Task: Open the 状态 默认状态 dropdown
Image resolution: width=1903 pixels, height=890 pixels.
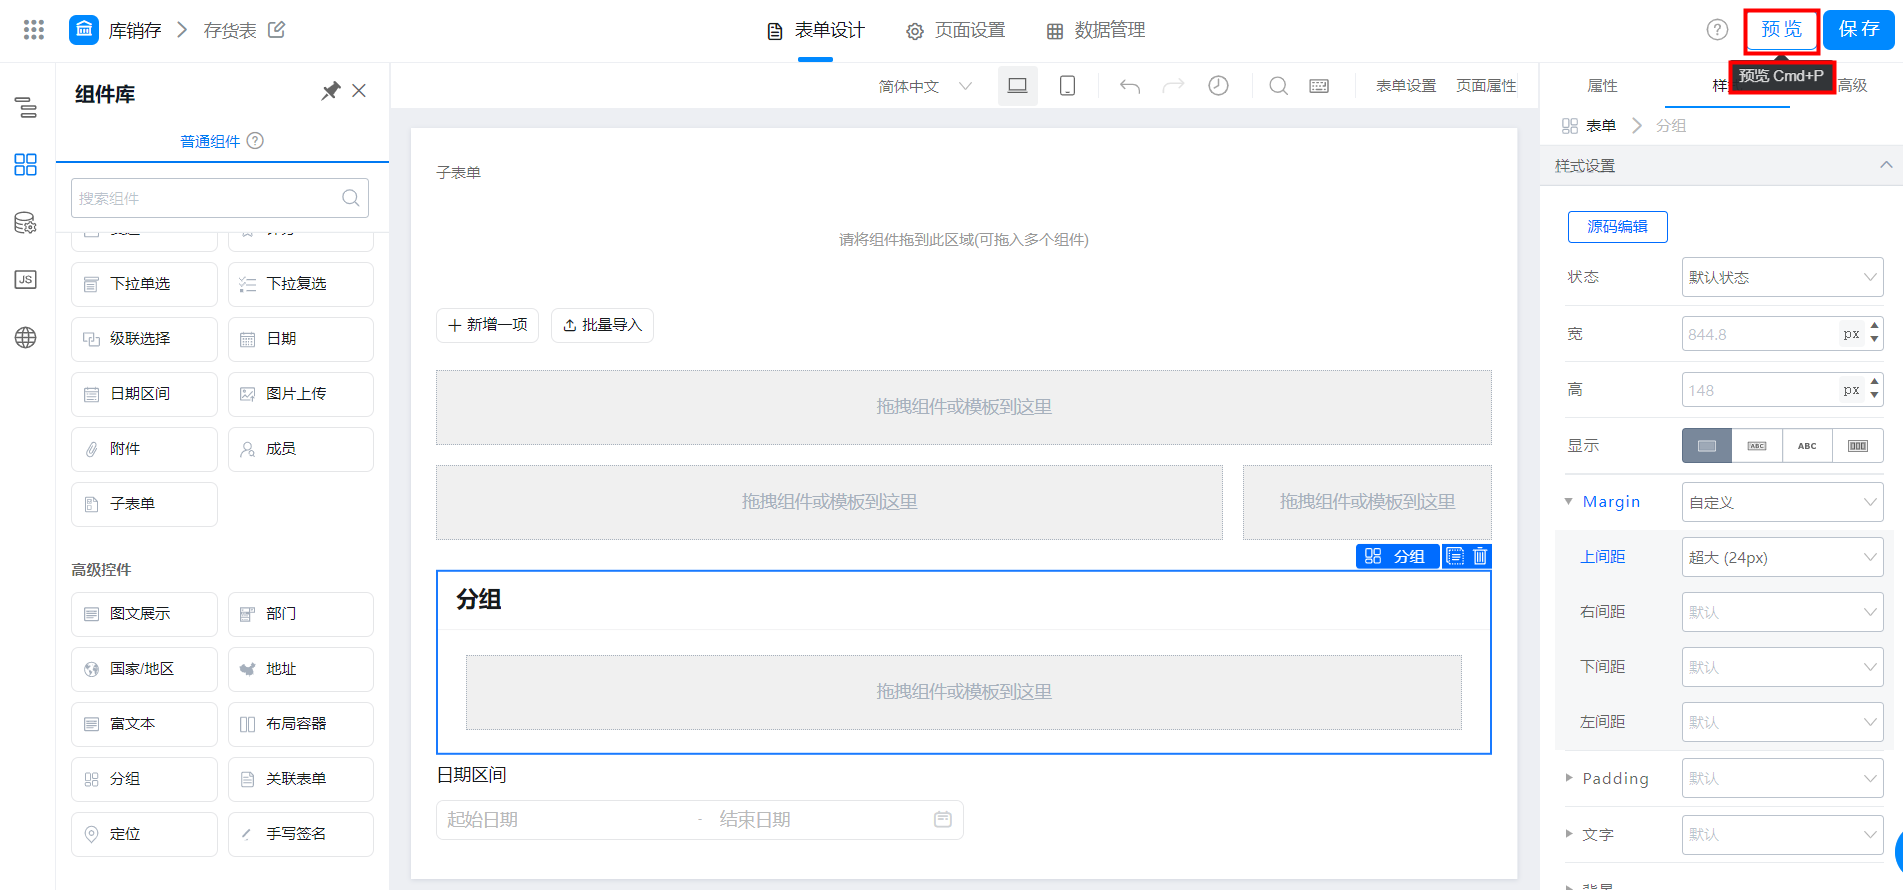Action: click(x=1782, y=277)
